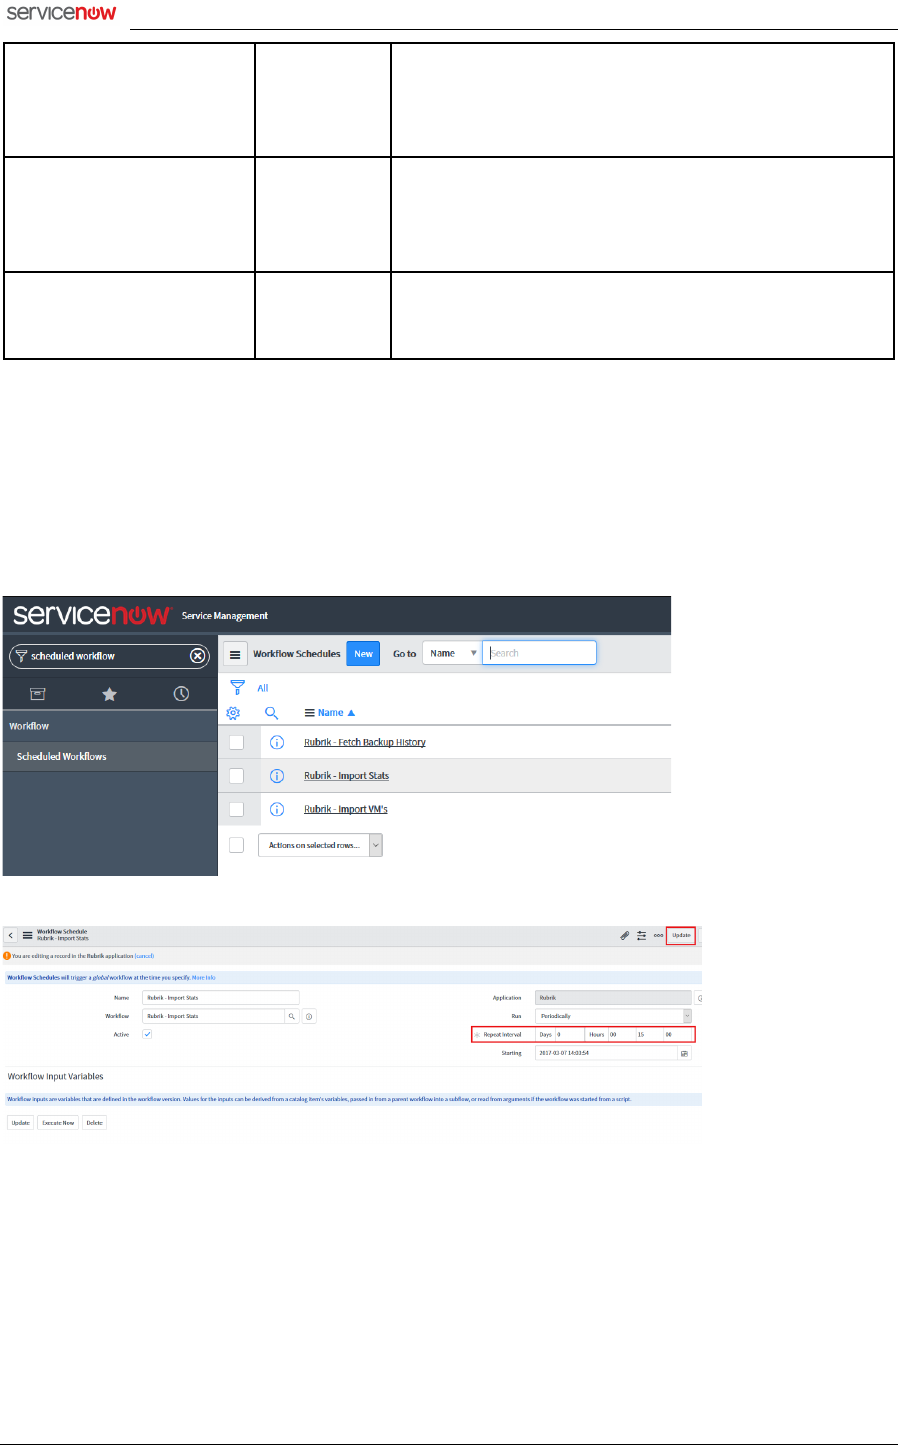Click the Workflow field info preview icon
Viewport: 898px width, 1445px height.
pyautogui.click(x=310, y=1016)
